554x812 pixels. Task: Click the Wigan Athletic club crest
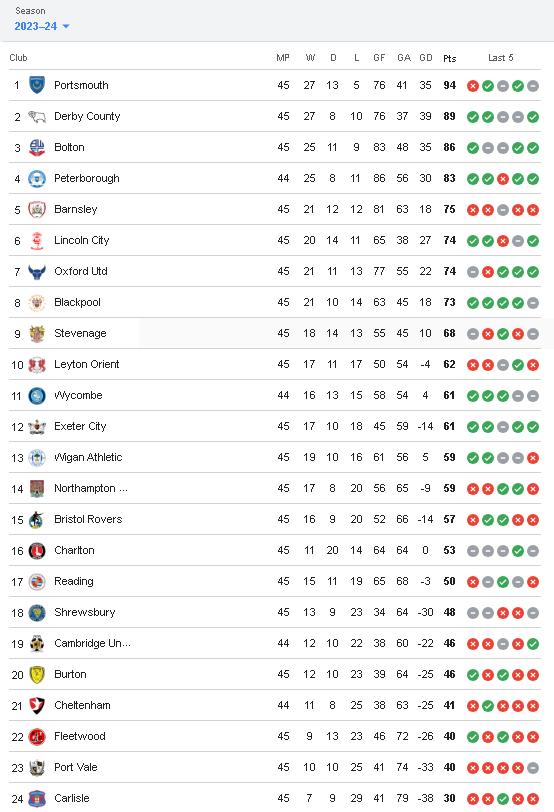37,457
